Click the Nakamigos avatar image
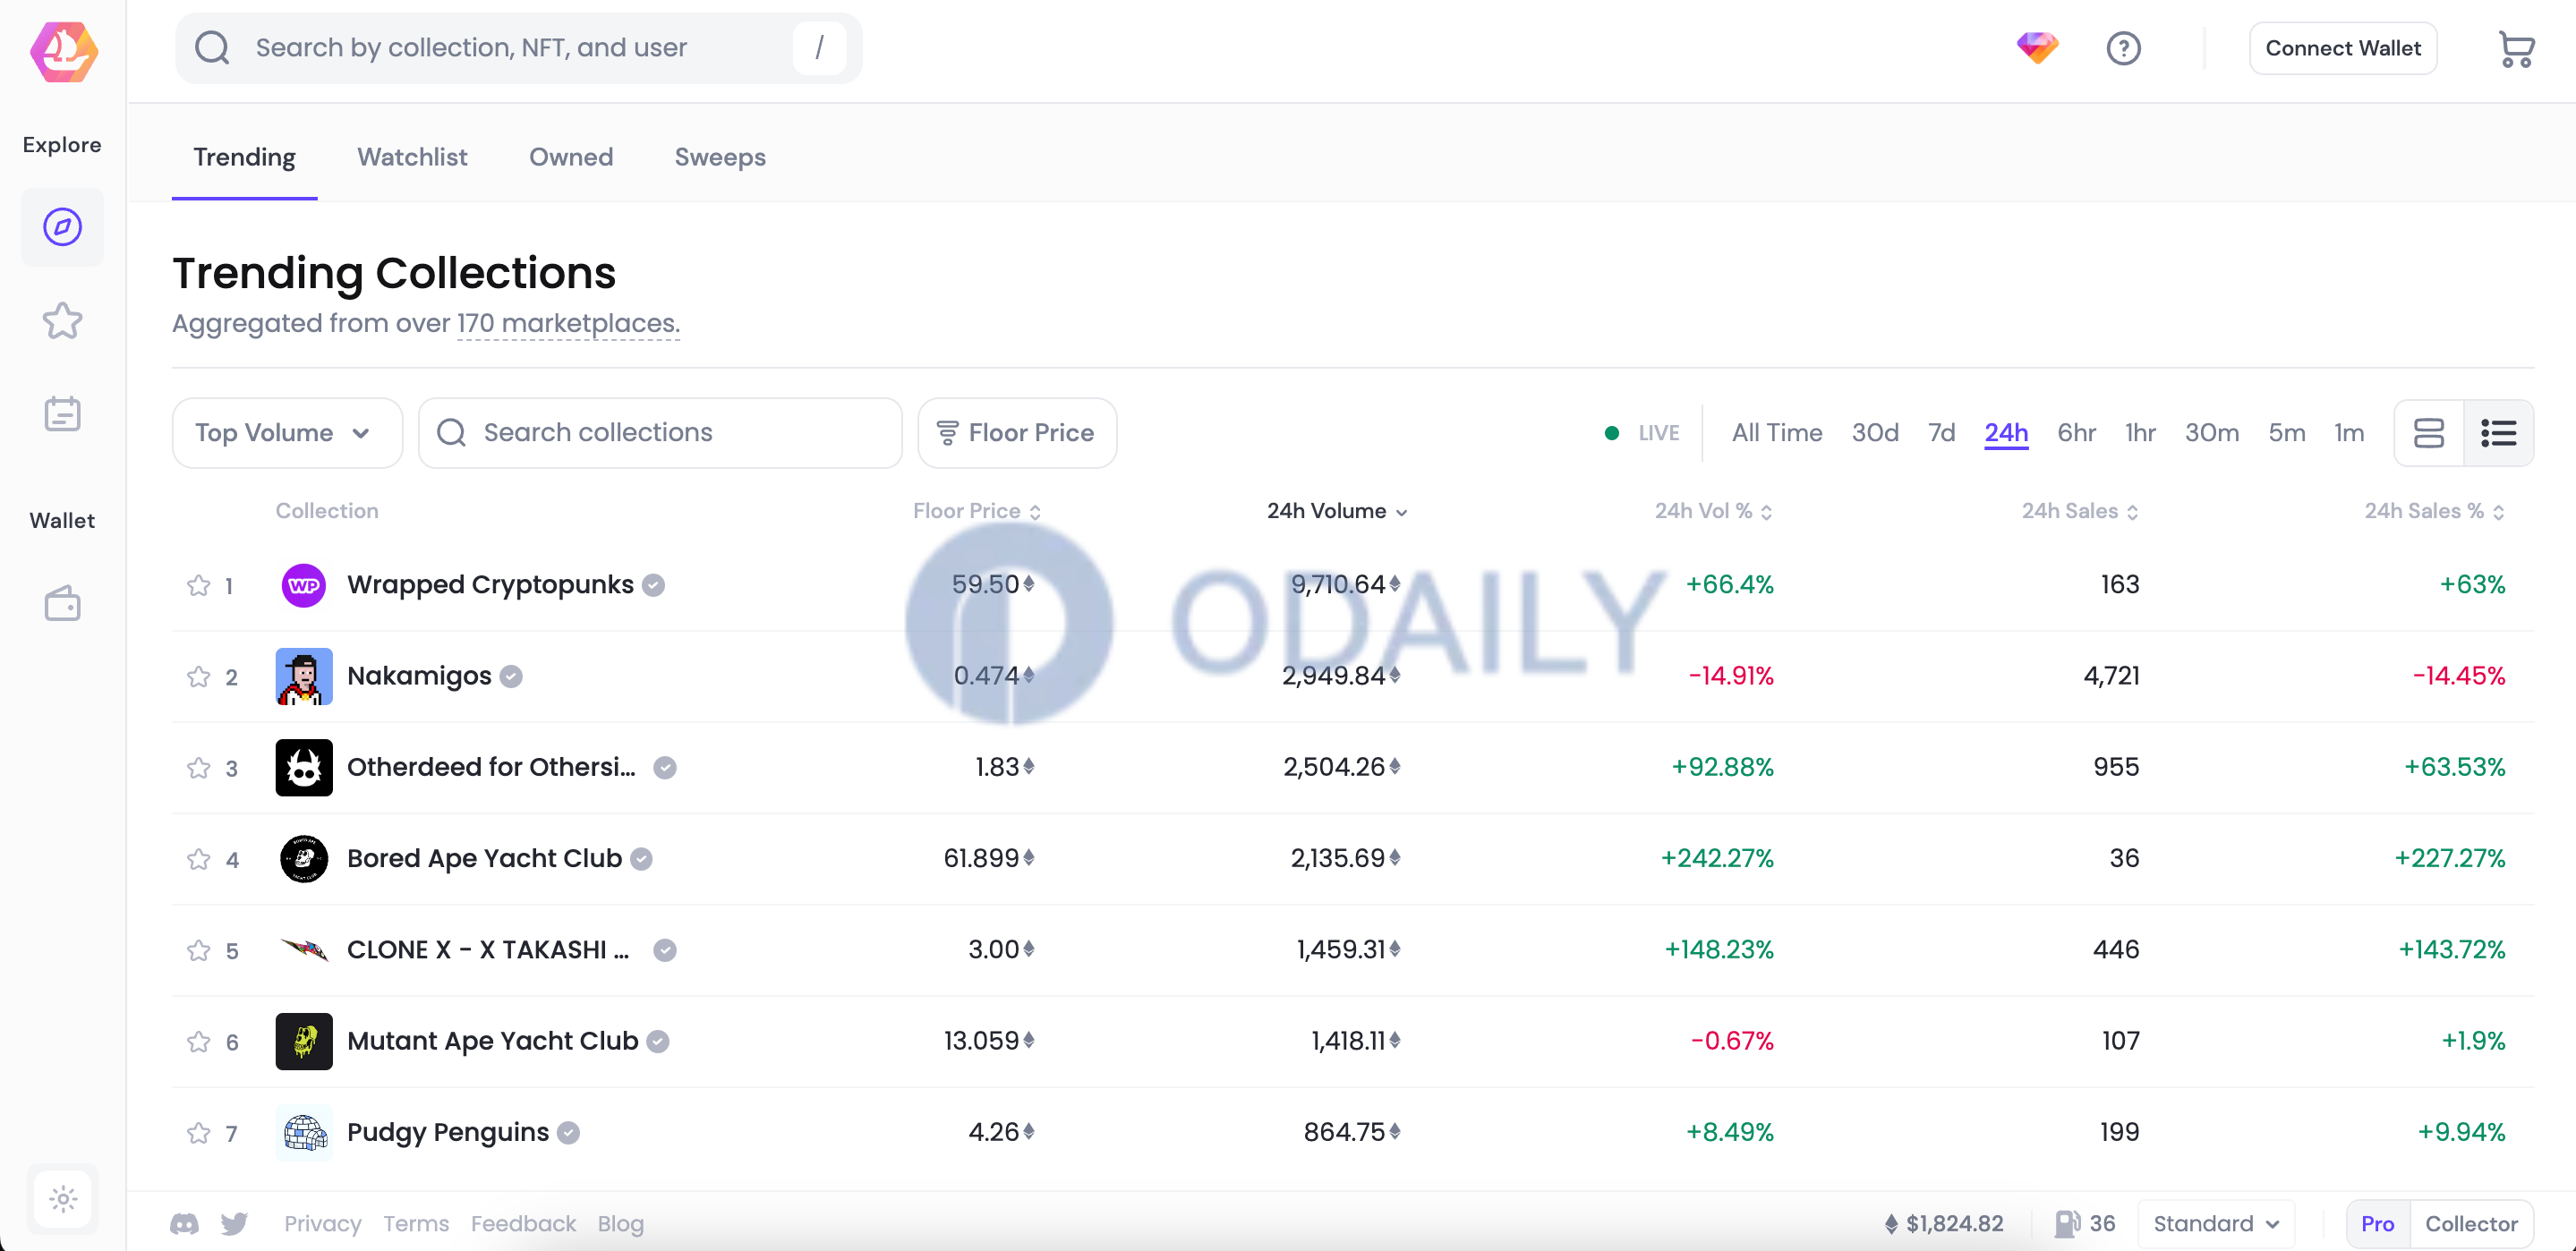 click(x=304, y=676)
